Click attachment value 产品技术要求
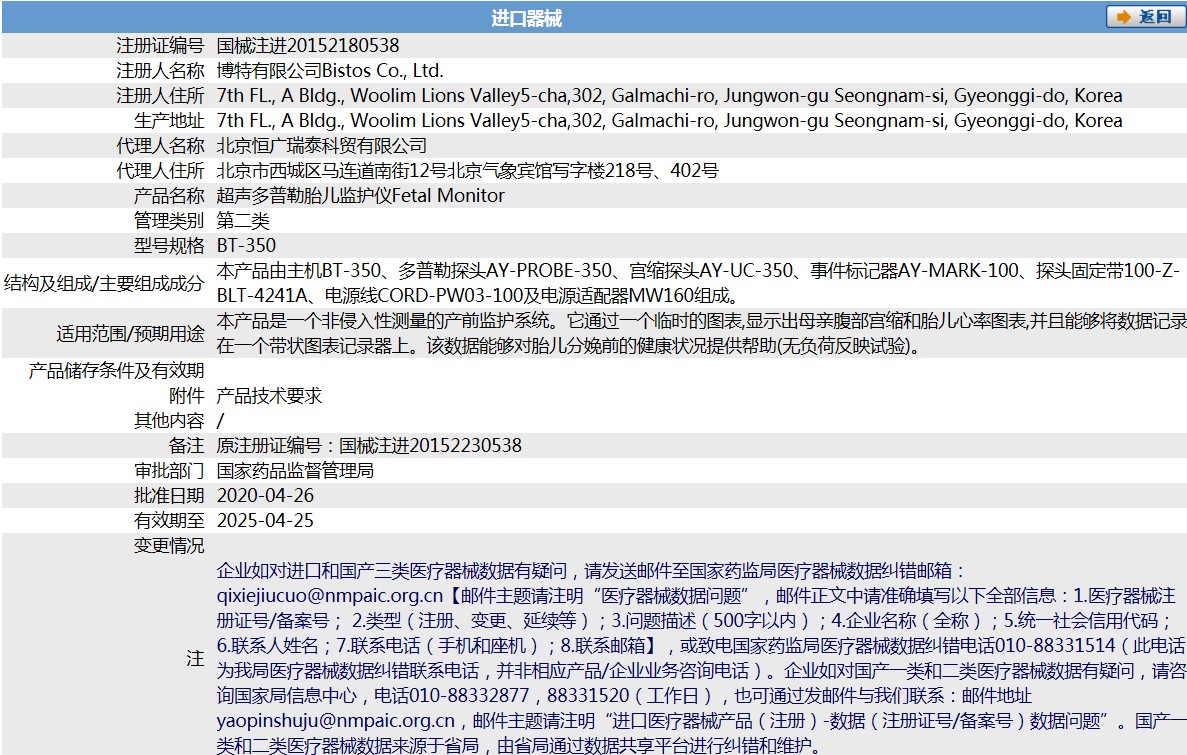 coord(269,395)
